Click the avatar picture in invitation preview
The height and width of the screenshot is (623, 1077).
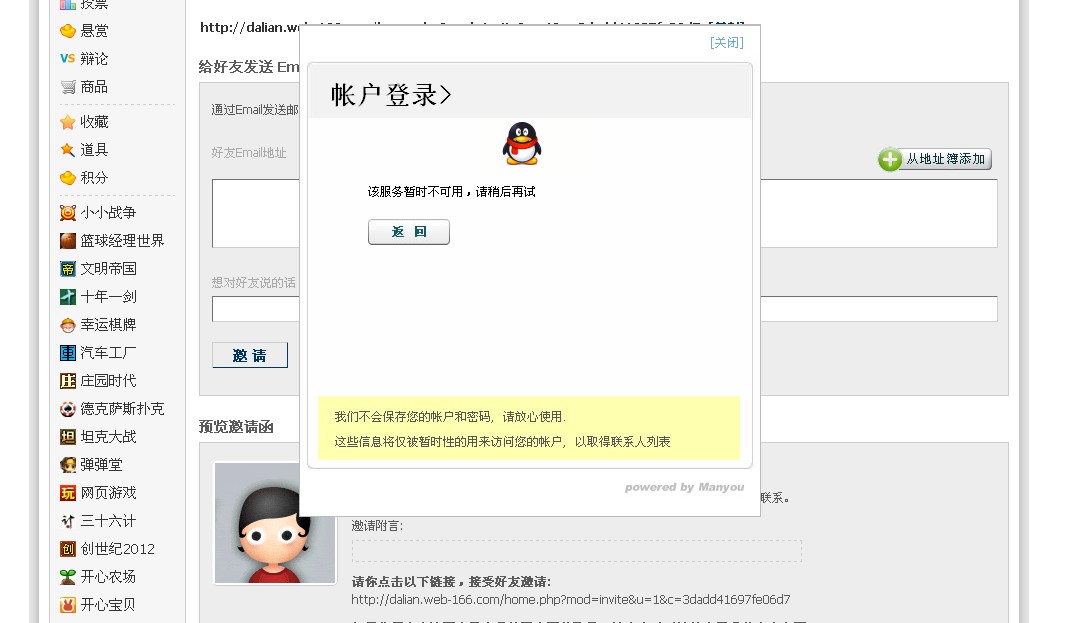pyautogui.click(x=275, y=523)
